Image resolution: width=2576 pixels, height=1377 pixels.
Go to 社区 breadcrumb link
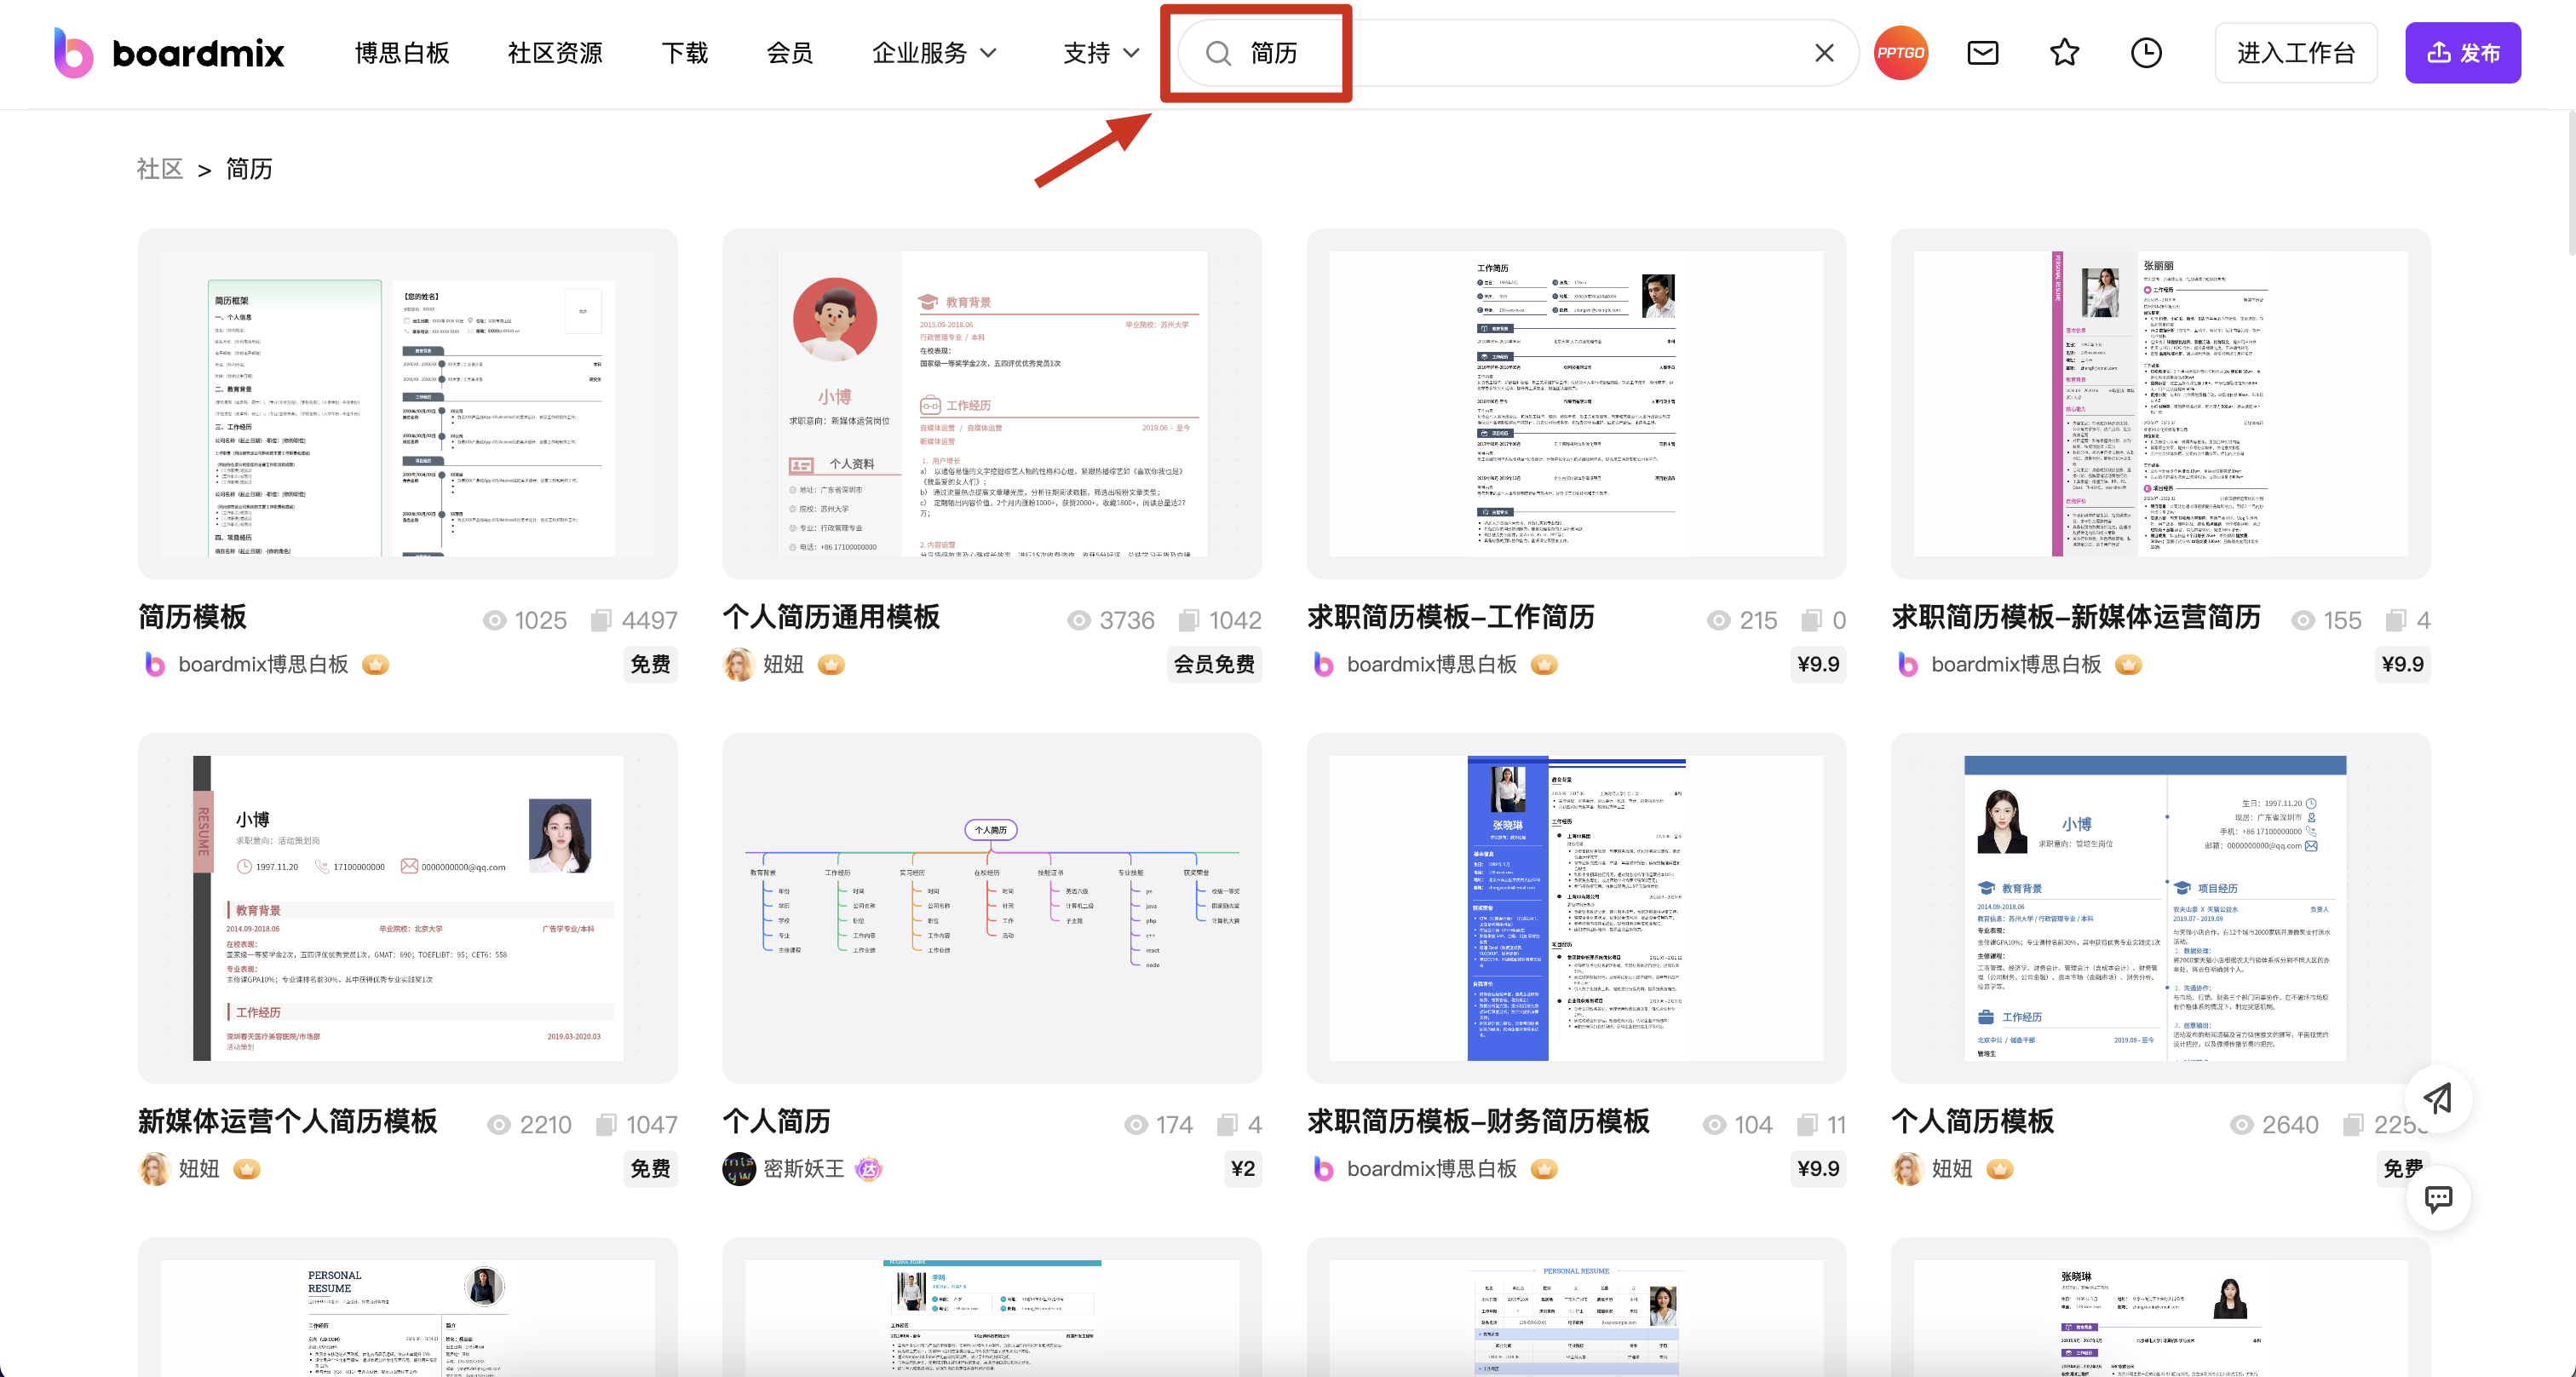coord(160,168)
